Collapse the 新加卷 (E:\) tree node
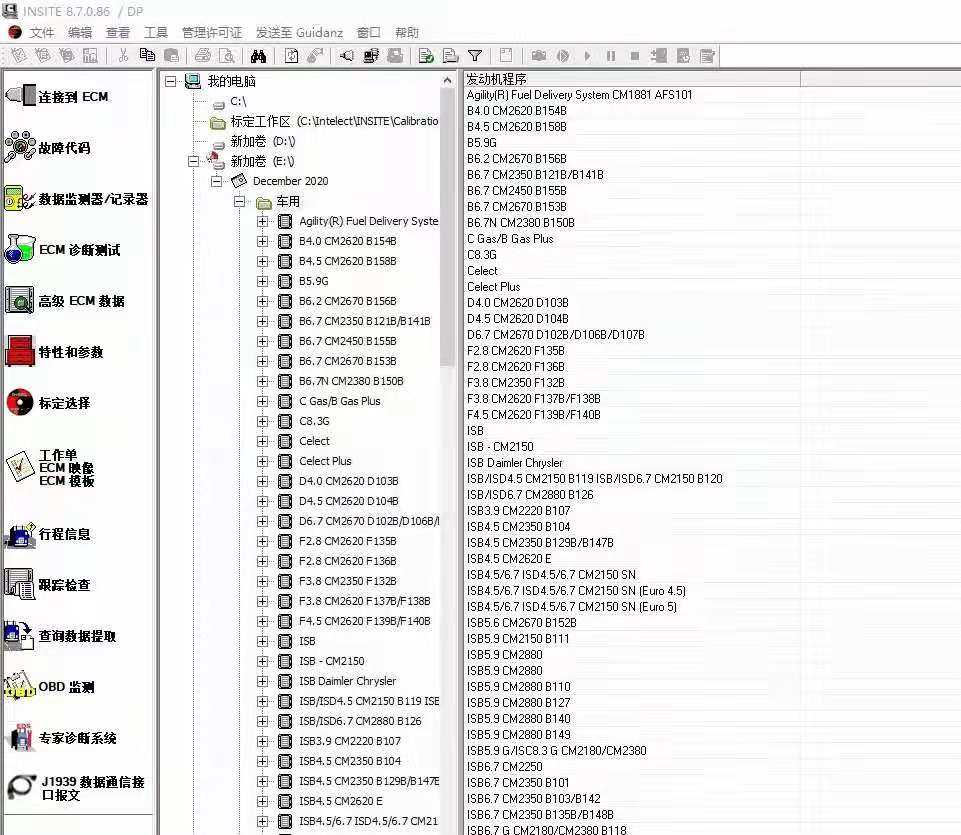 point(194,161)
